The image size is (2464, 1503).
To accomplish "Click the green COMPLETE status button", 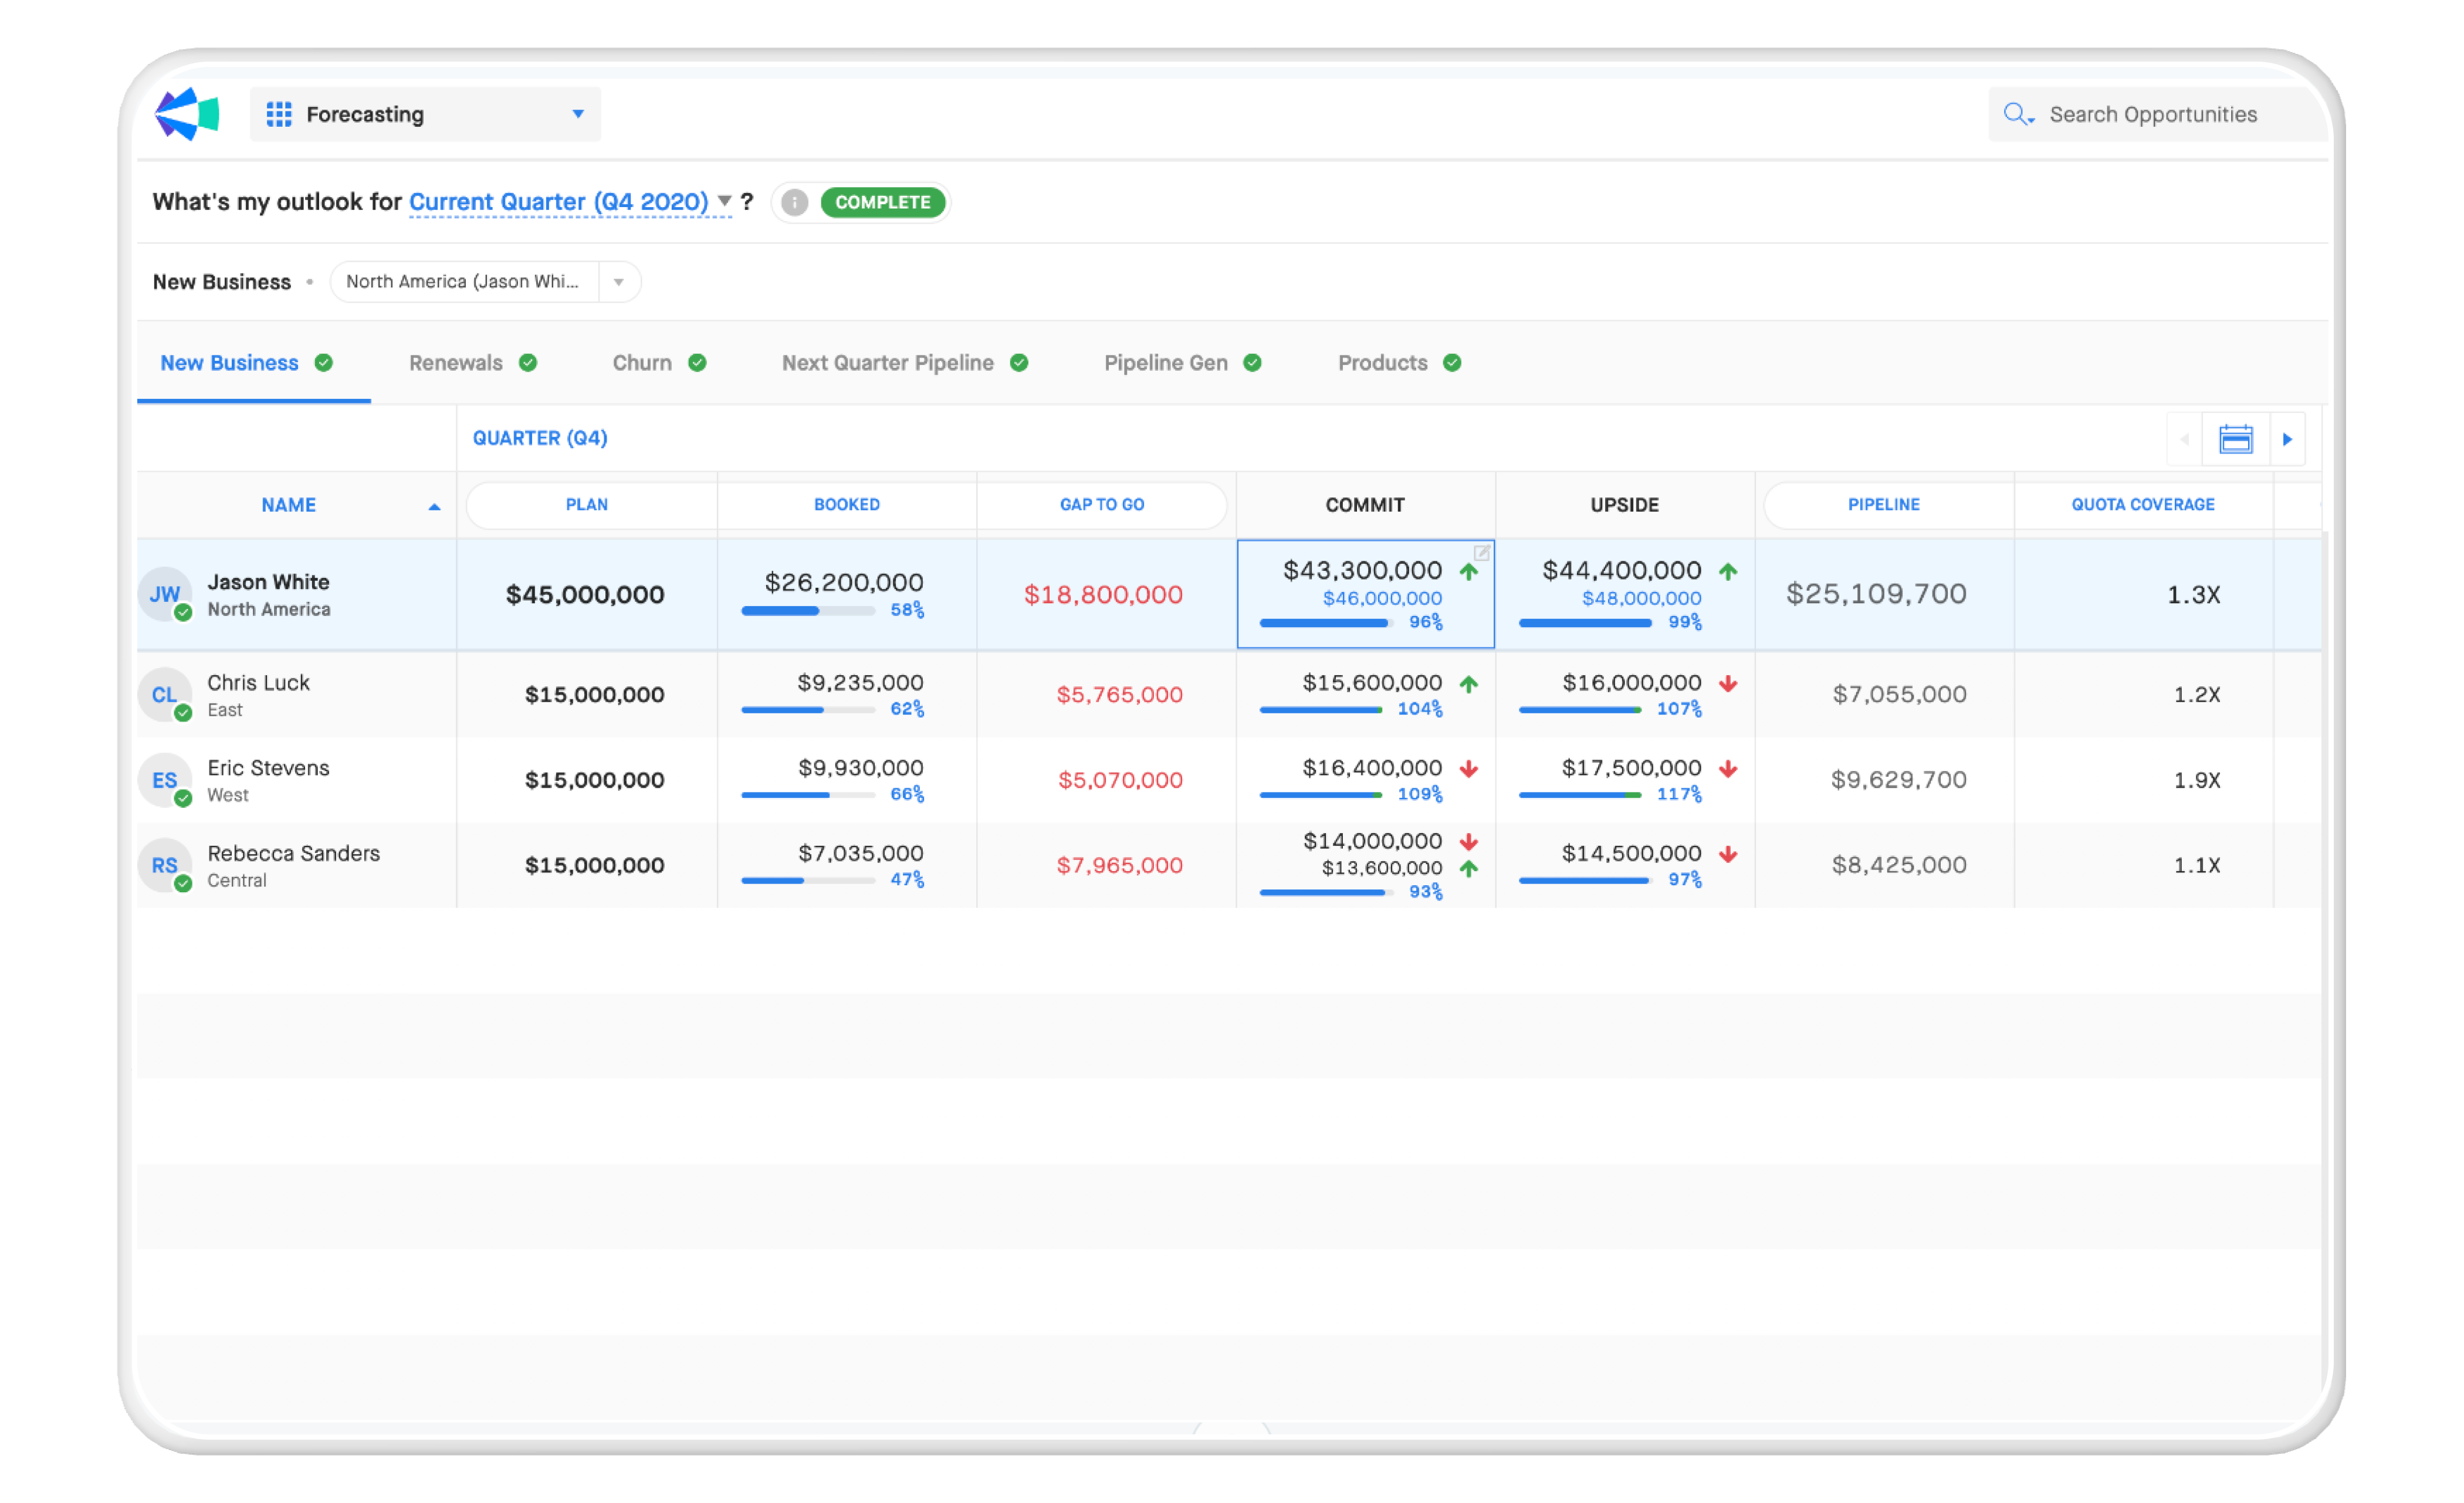I will 882,202.
